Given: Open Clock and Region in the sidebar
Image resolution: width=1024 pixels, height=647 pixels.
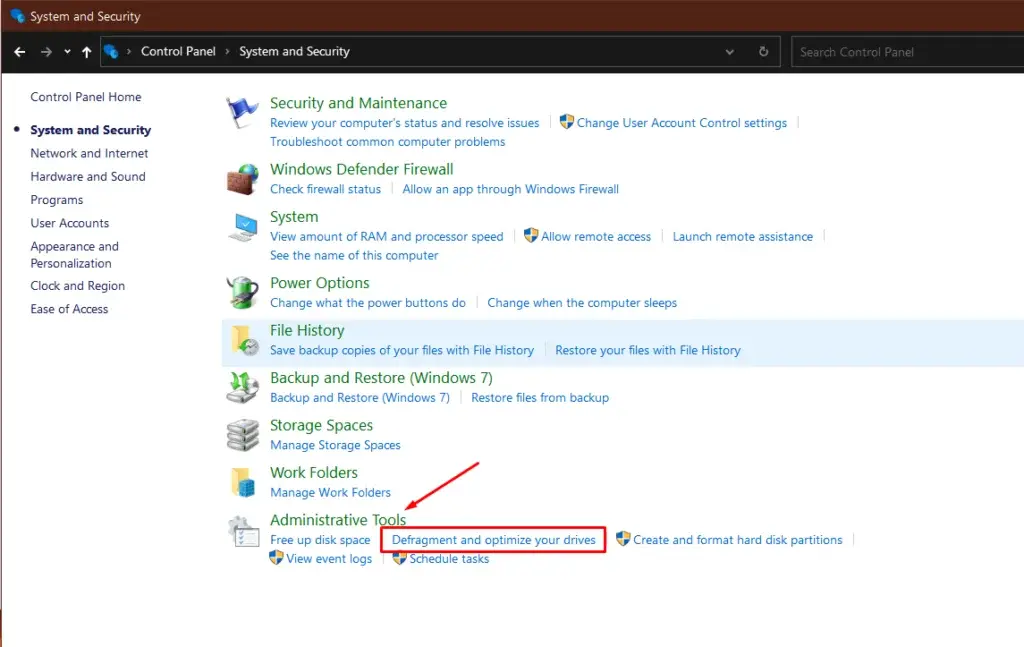Looking at the screenshot, I should (77, 285).
